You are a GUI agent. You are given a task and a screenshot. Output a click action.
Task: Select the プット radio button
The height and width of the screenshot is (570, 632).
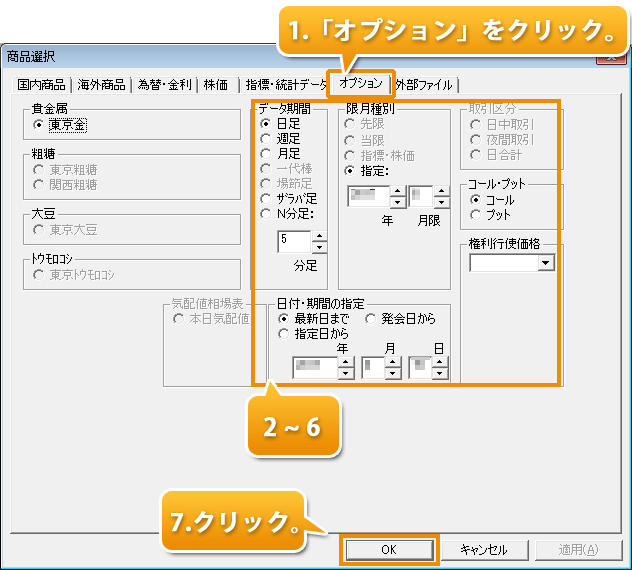(476, 214)
